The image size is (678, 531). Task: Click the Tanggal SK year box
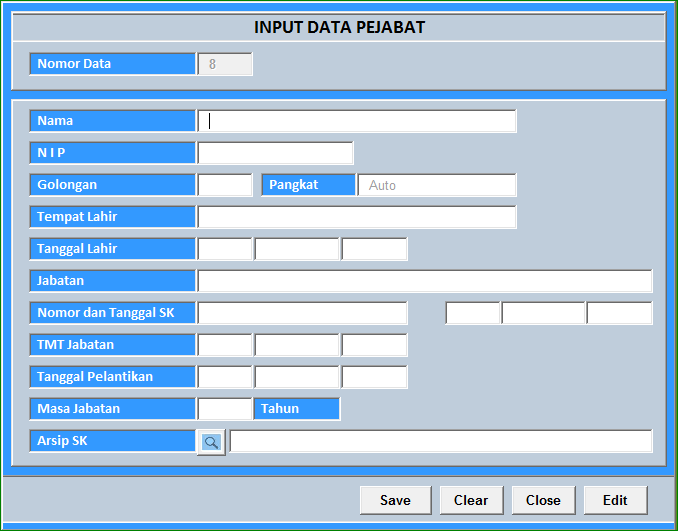619,313
